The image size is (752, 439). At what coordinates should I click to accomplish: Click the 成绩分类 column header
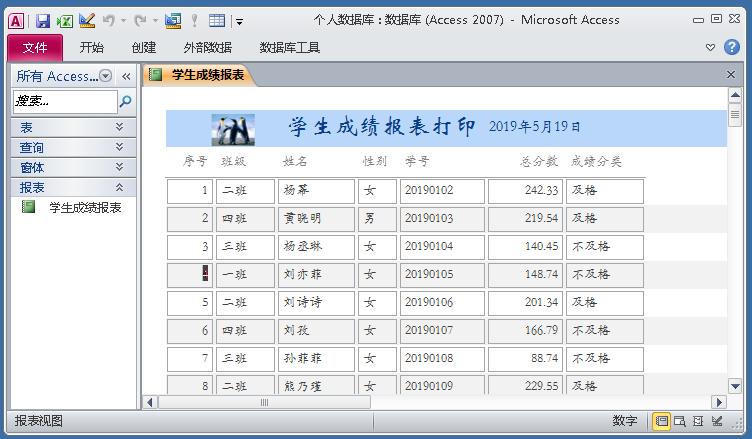coord(596,162)
